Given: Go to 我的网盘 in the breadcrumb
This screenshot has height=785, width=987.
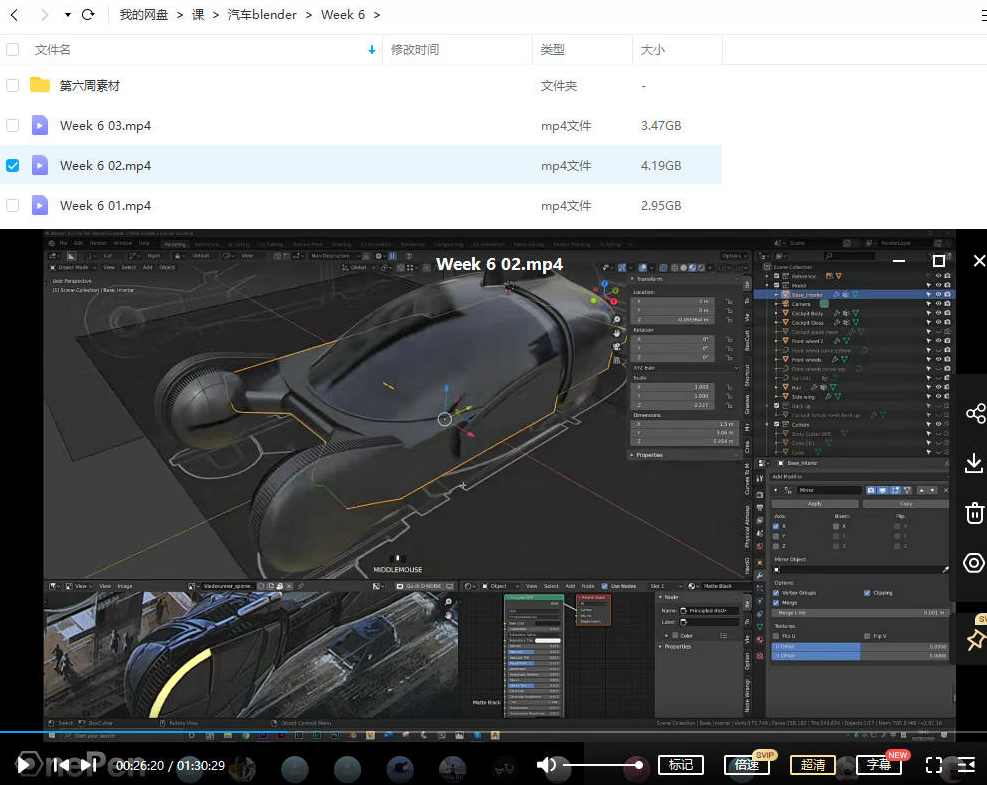Looking at the screenshot, I should pos(144,15).
